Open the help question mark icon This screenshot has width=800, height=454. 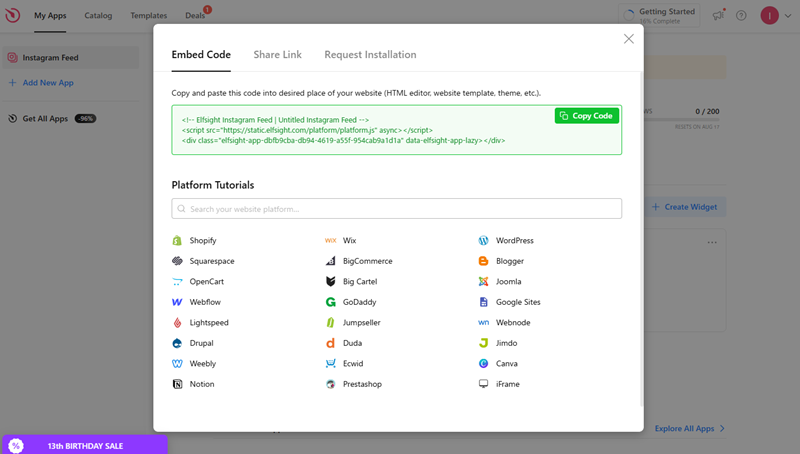pos(741,15)
